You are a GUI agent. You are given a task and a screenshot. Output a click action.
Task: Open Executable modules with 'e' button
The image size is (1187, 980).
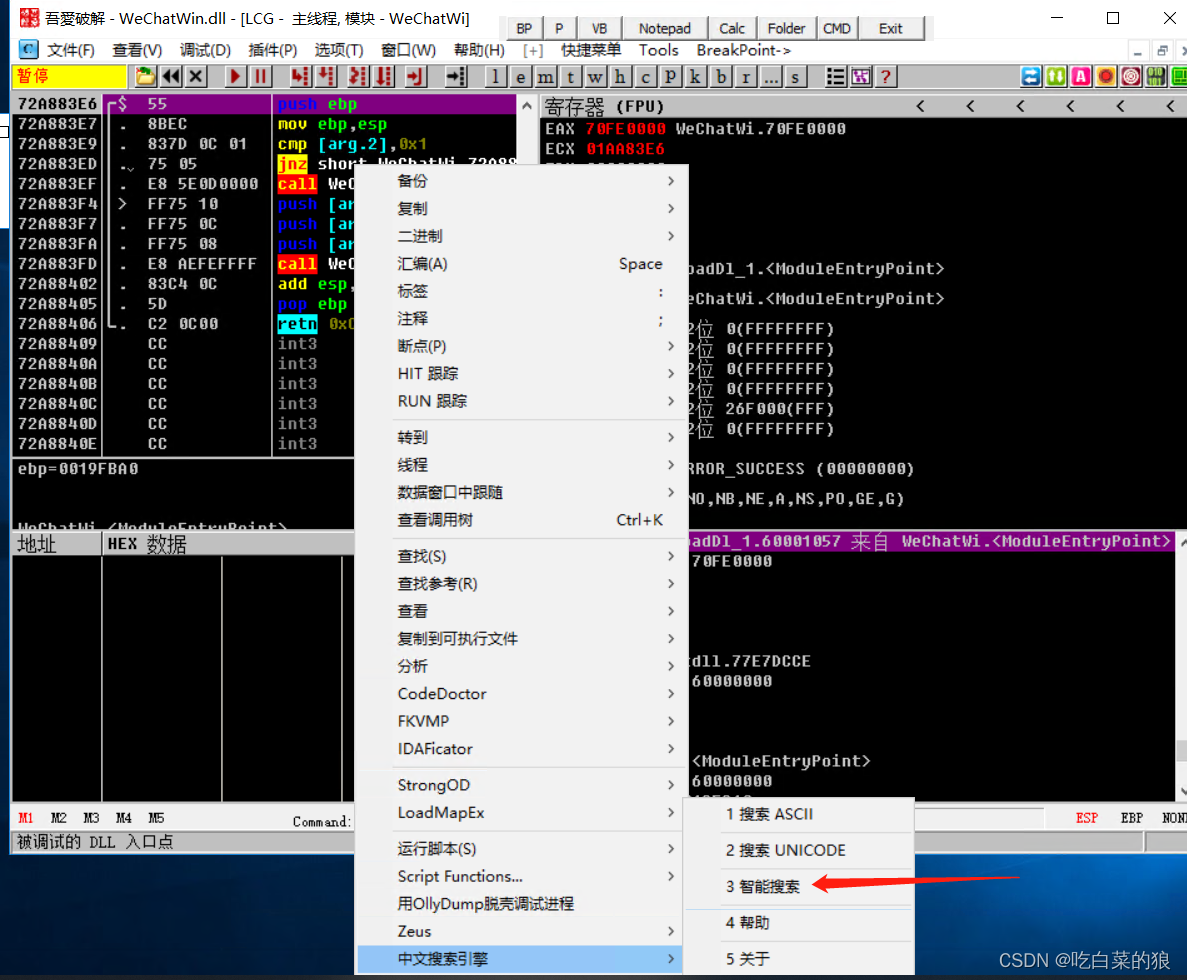pyautogui.click(x=520, y=76)
